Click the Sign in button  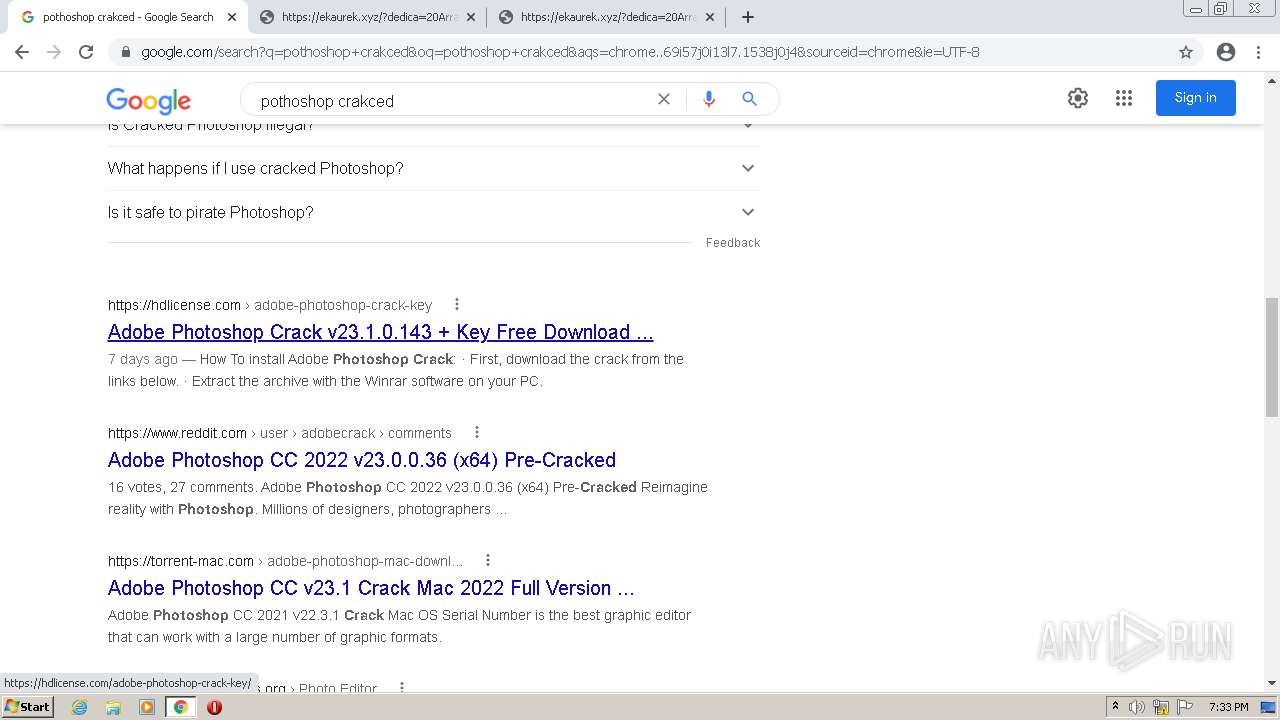coord(1195,98)
